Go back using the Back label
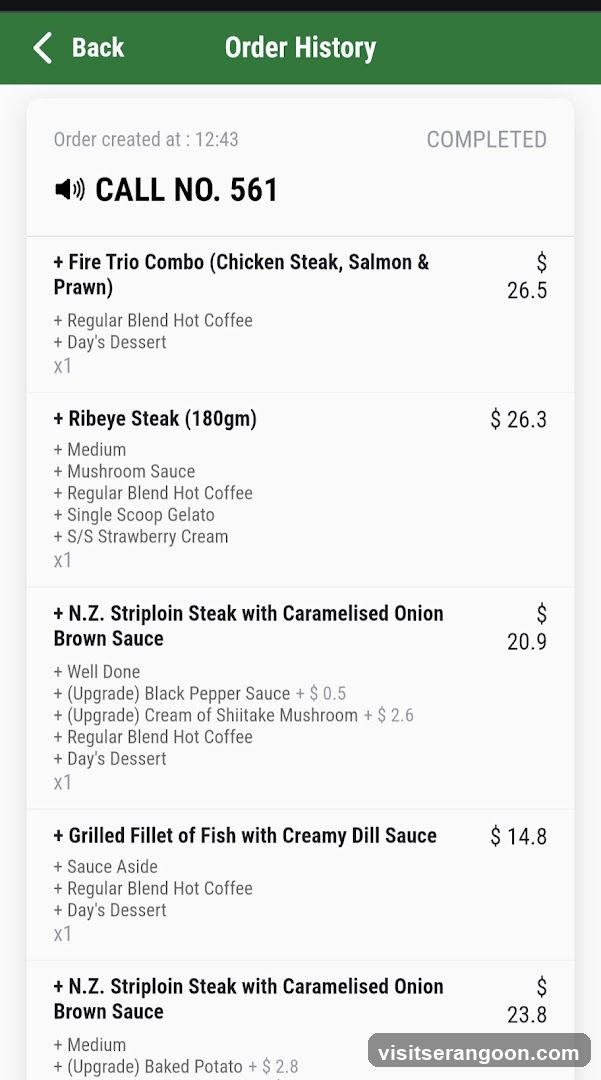This screenshot has width=601, height=1080. click(98, 48)
